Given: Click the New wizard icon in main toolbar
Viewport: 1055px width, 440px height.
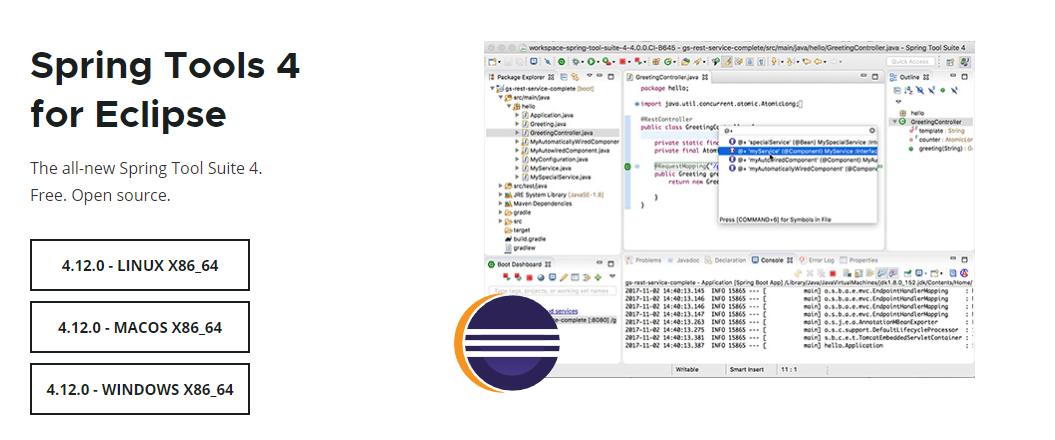Looking at the screenshot, I should tap(492, 61).
